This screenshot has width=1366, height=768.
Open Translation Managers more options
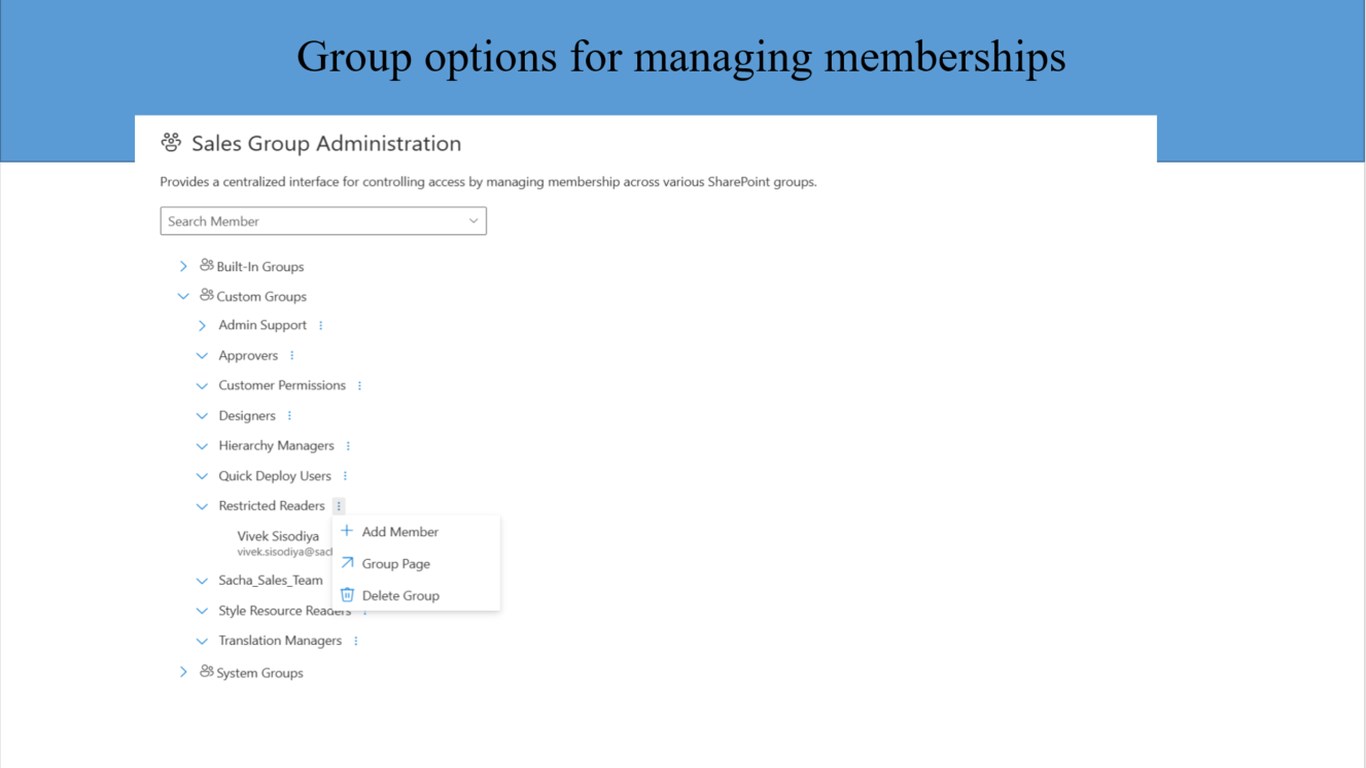pos(356,641)
